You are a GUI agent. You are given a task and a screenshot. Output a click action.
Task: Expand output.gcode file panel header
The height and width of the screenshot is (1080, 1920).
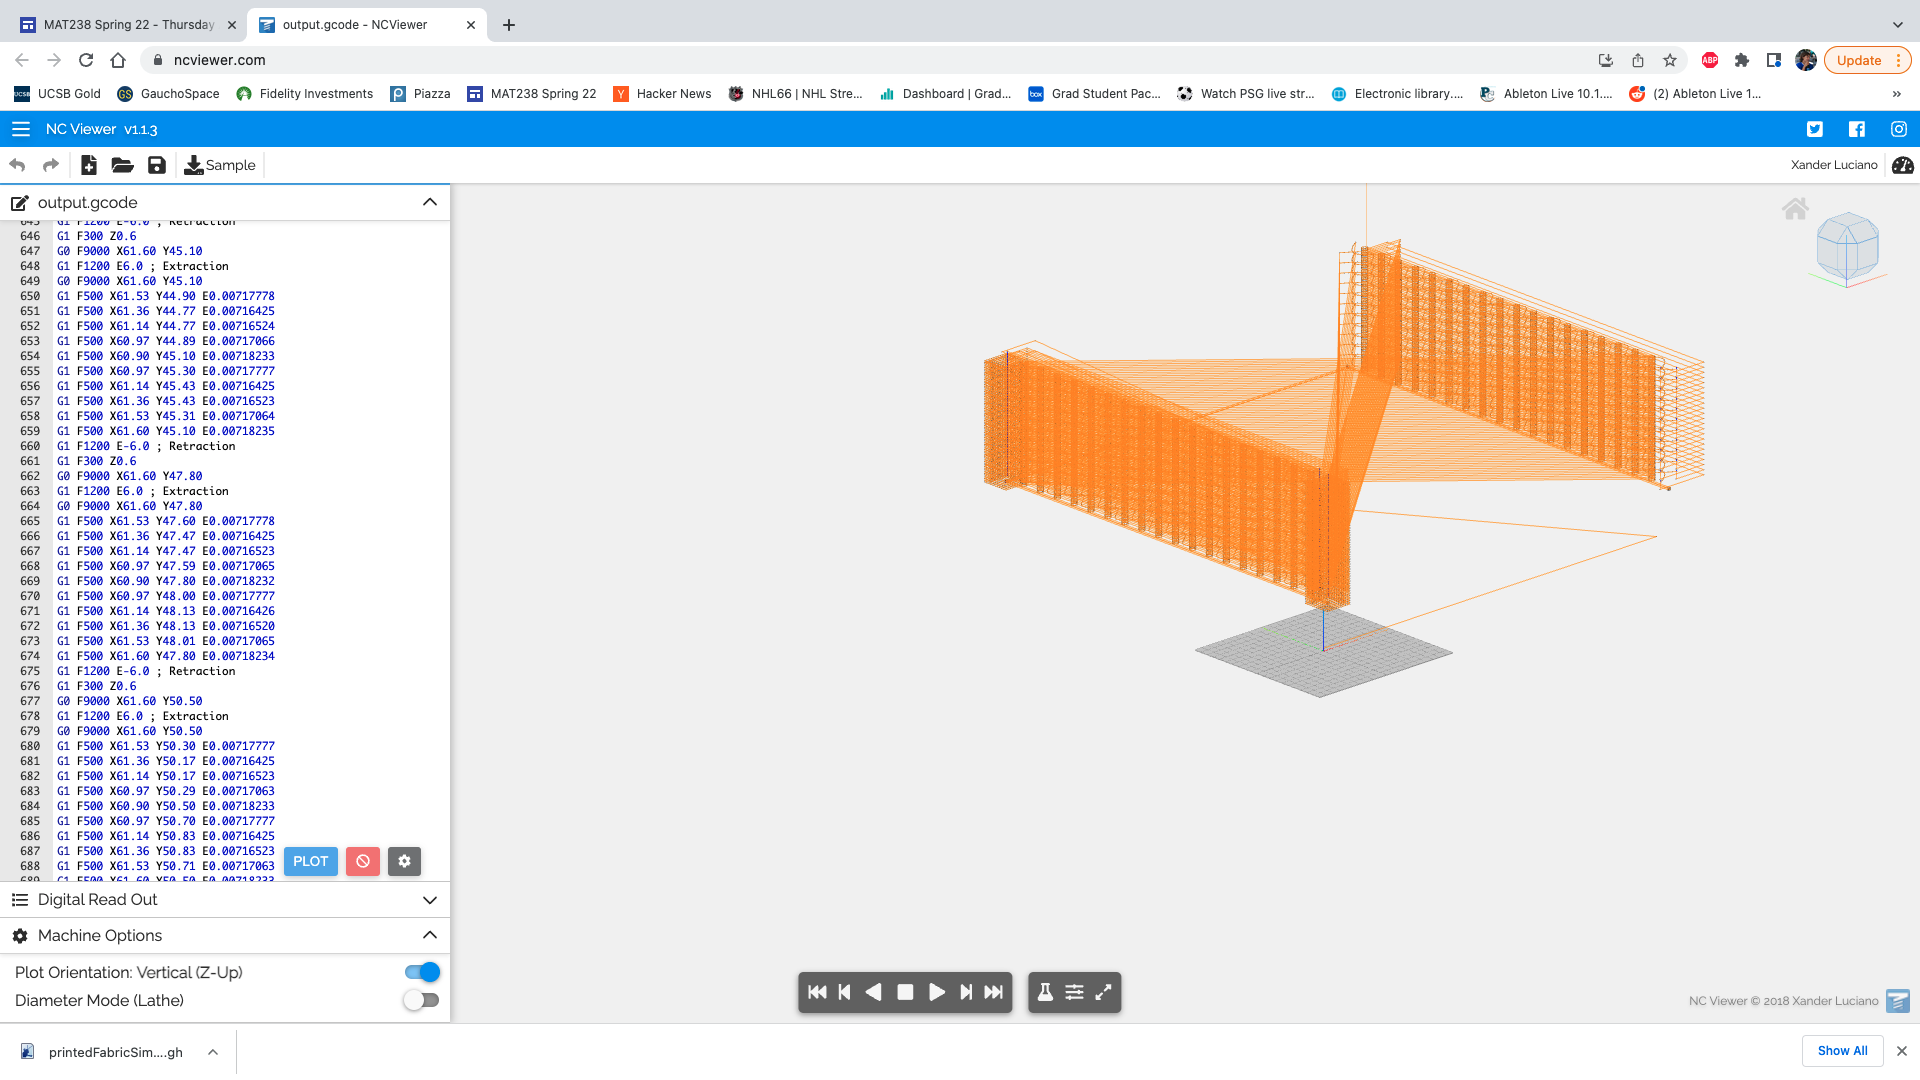click(430, 202)
